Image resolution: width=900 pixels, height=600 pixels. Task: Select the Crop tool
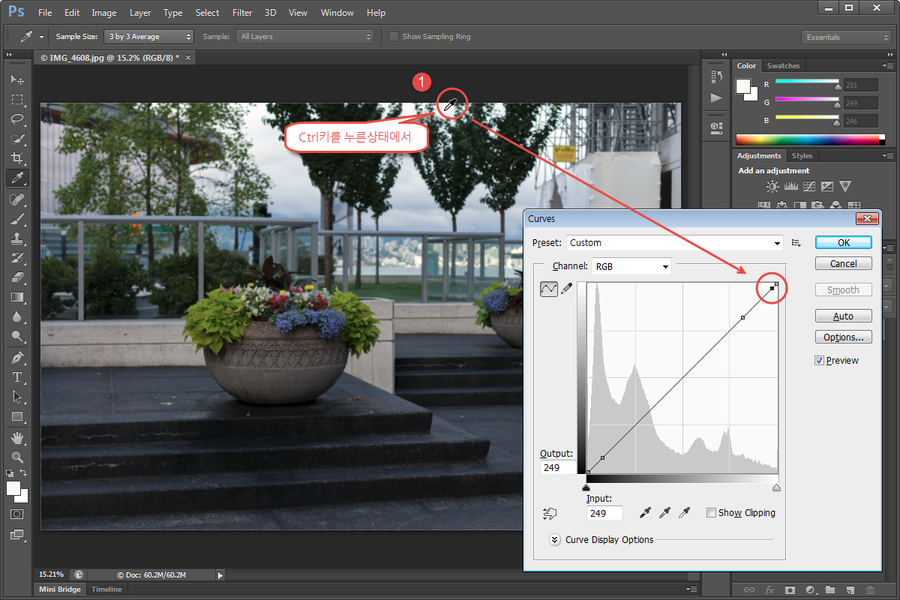click(x=17, y=158)
